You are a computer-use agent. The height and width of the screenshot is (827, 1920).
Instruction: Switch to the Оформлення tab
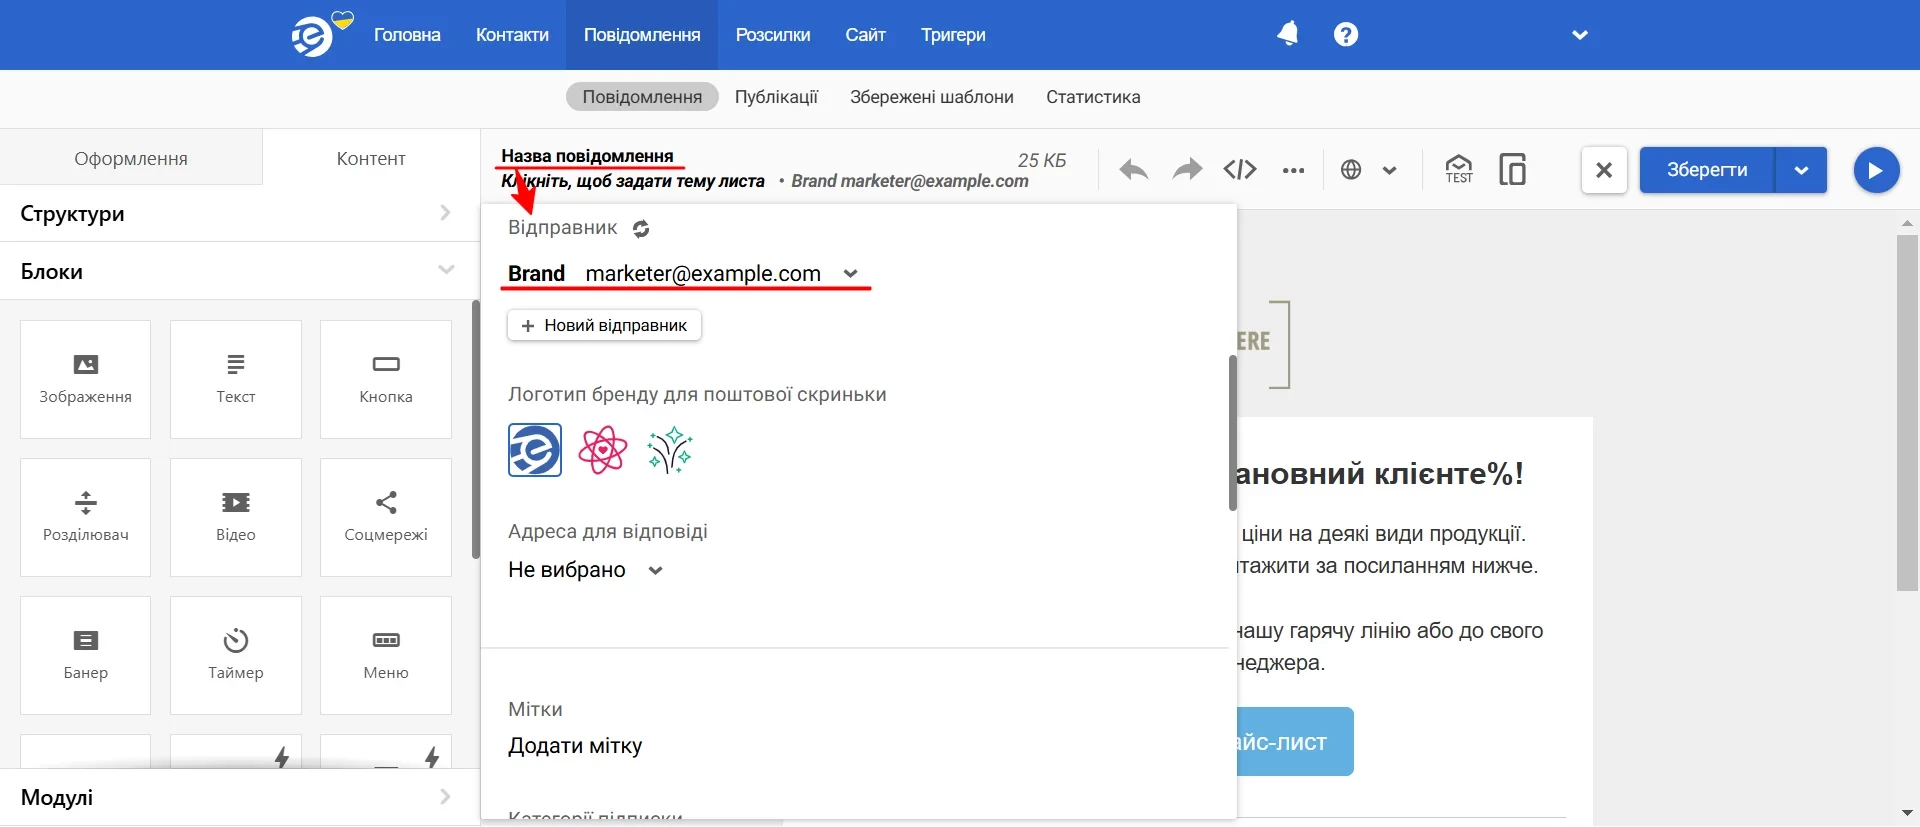point(131,158)
